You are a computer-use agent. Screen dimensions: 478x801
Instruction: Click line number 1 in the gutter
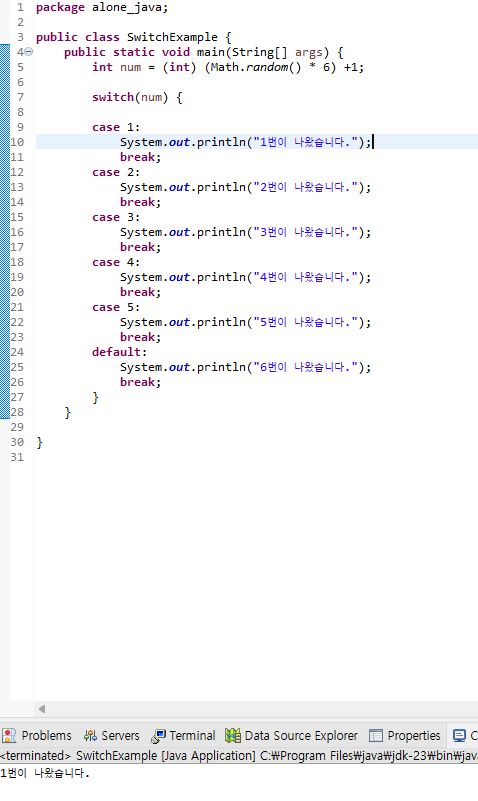coord(20,8)
